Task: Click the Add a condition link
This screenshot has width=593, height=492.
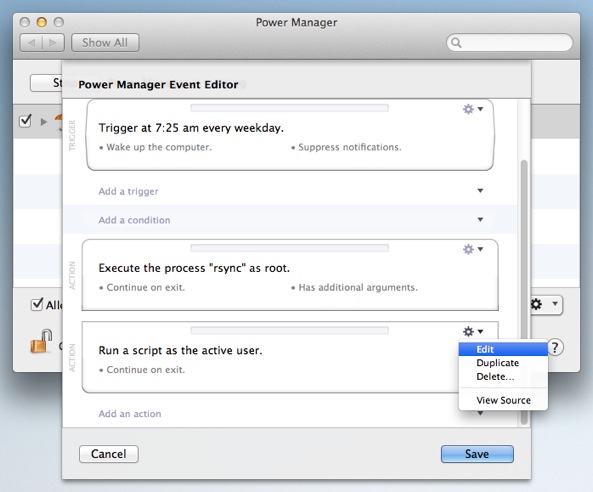Action: click(134, 220)
